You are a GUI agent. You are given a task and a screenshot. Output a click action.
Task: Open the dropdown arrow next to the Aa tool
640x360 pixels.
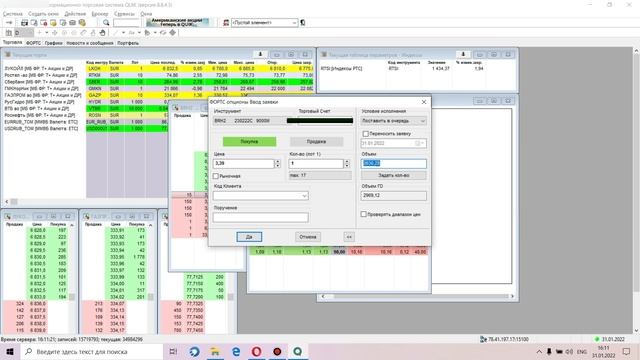139,33
